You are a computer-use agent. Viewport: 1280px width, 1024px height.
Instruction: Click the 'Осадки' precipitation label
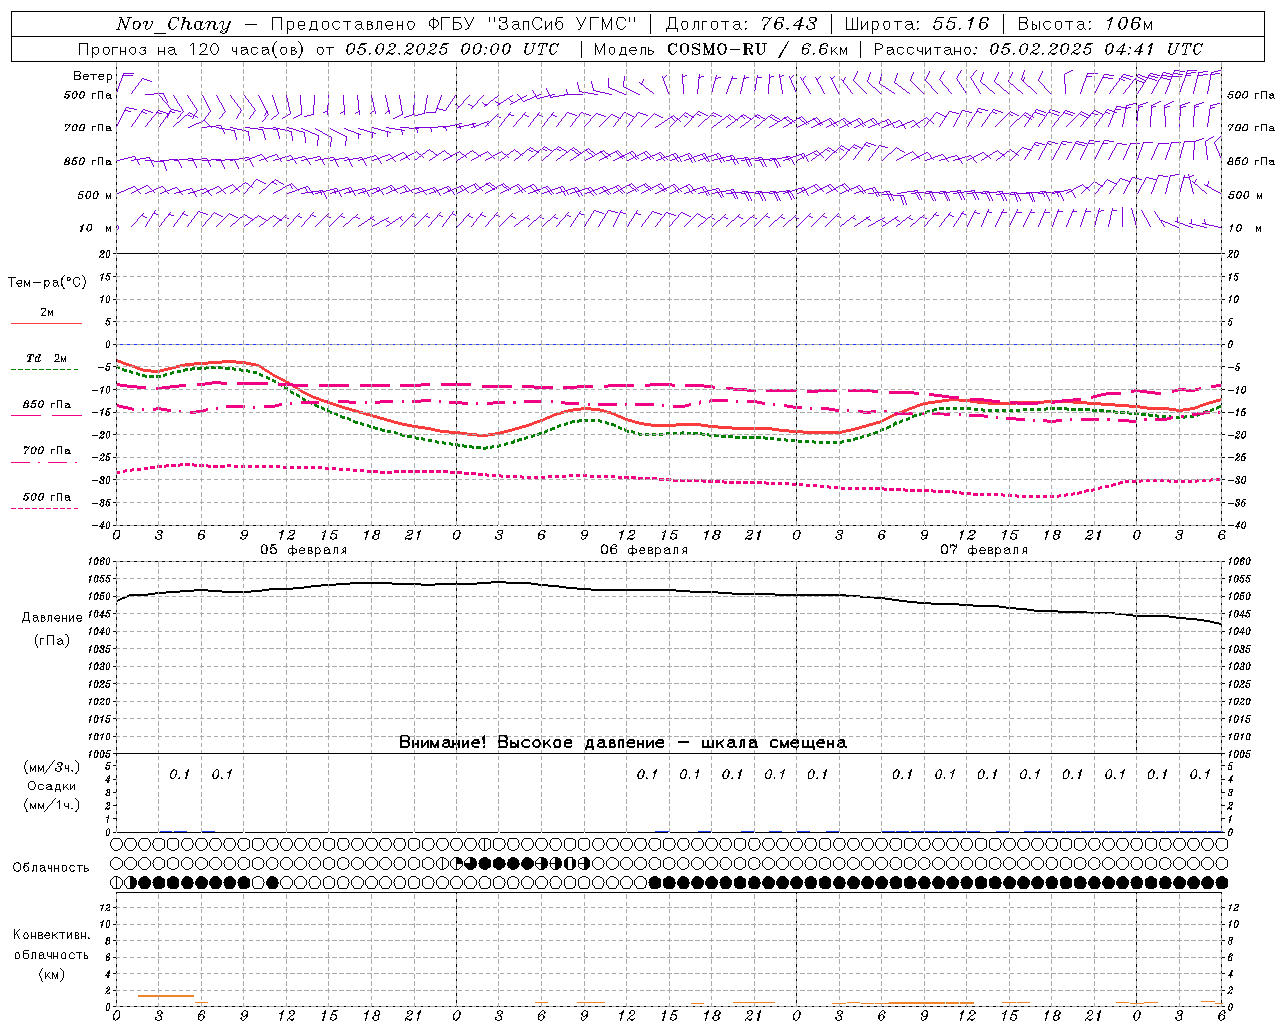point(52,786)
